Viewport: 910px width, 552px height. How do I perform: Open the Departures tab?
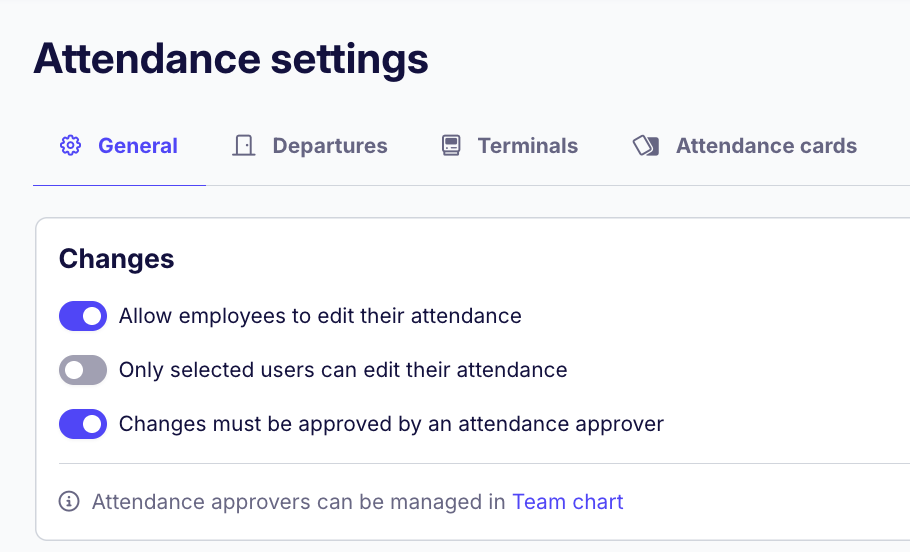click(x=329, y=146)
